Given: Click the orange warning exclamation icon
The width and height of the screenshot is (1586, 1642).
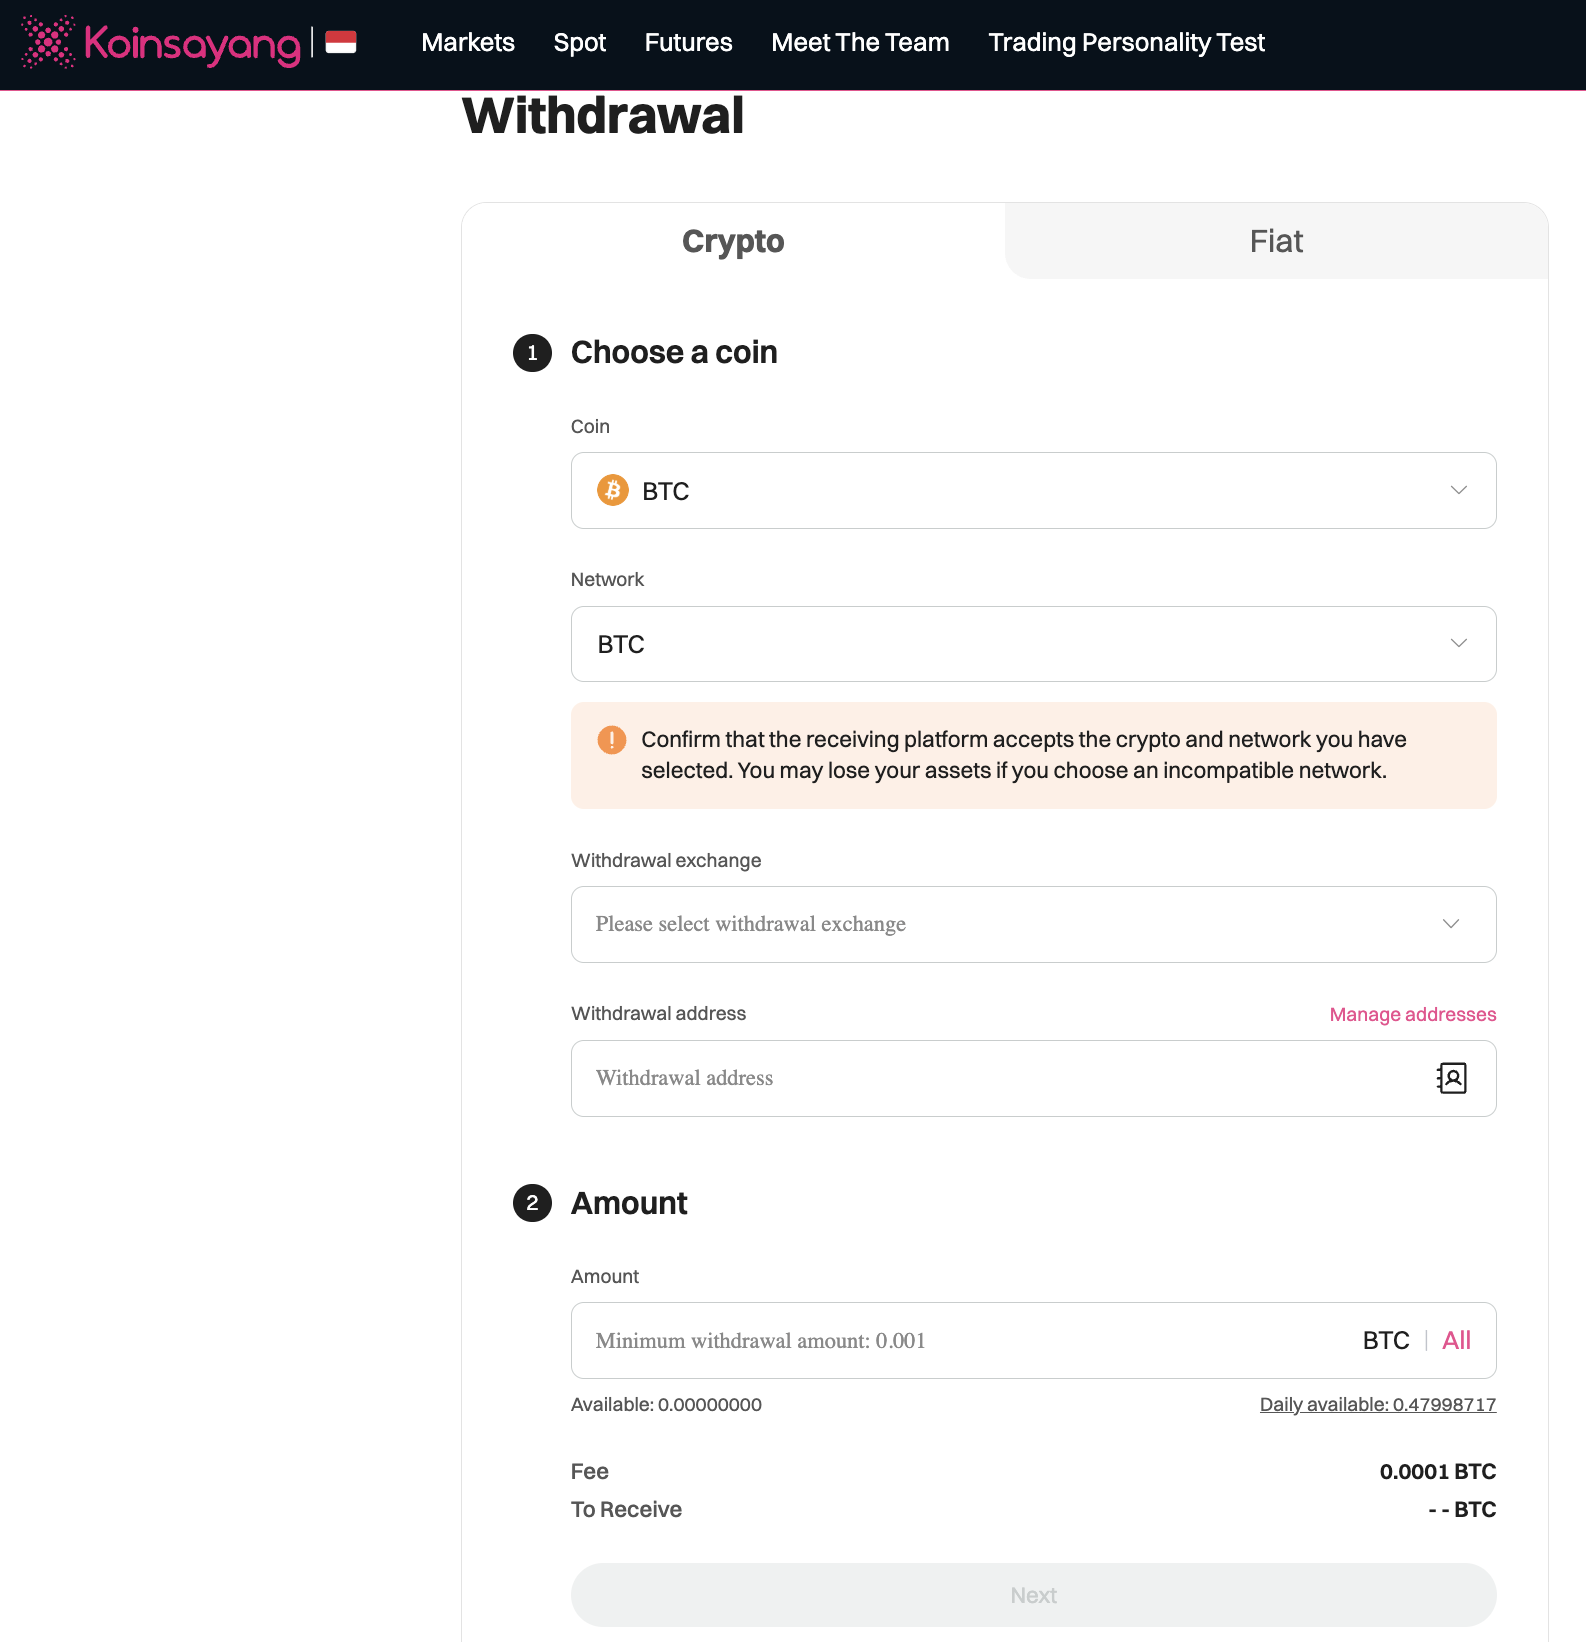Looking at the screenshot, I should click(612, 740).
